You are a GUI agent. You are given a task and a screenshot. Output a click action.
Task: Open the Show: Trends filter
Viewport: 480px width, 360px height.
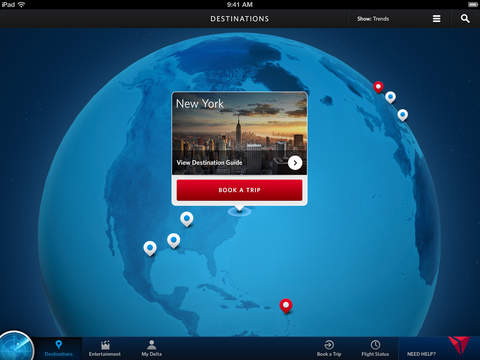pos(373,19)
